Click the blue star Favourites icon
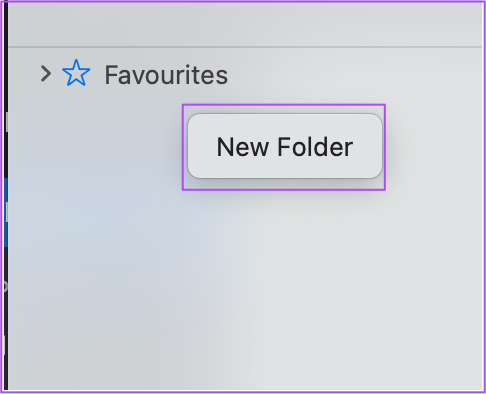The height and width of the screenshot is (394, 486). pyautogui.click(x=76, y=73)
